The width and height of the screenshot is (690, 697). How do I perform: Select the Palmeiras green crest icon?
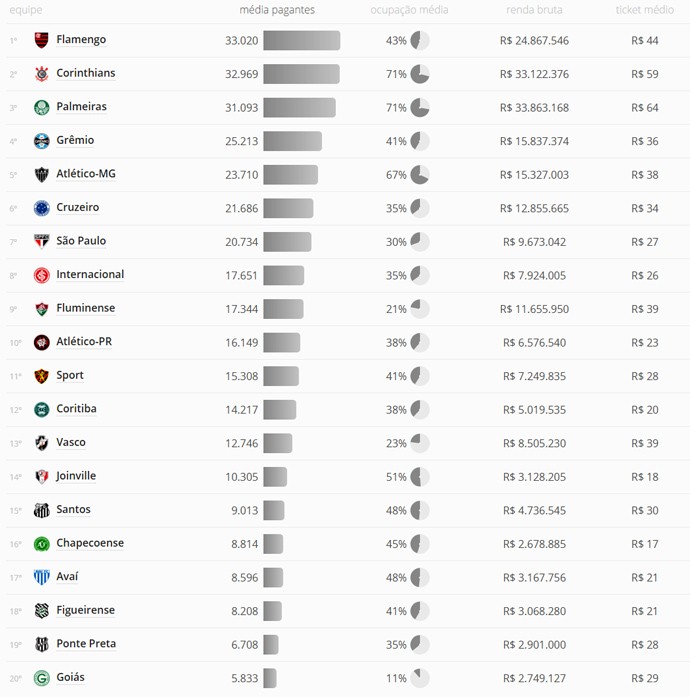tap(42, 107)
